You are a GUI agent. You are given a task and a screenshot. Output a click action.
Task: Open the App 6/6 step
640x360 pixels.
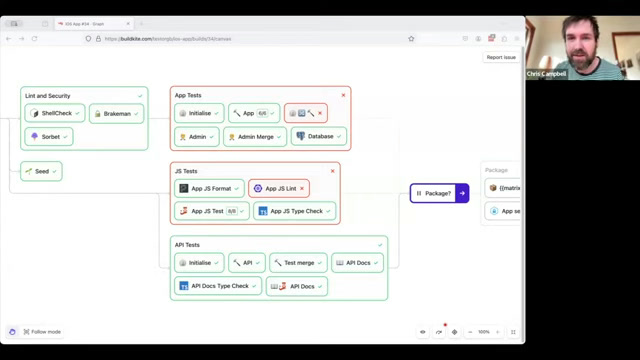coord(254,113)
